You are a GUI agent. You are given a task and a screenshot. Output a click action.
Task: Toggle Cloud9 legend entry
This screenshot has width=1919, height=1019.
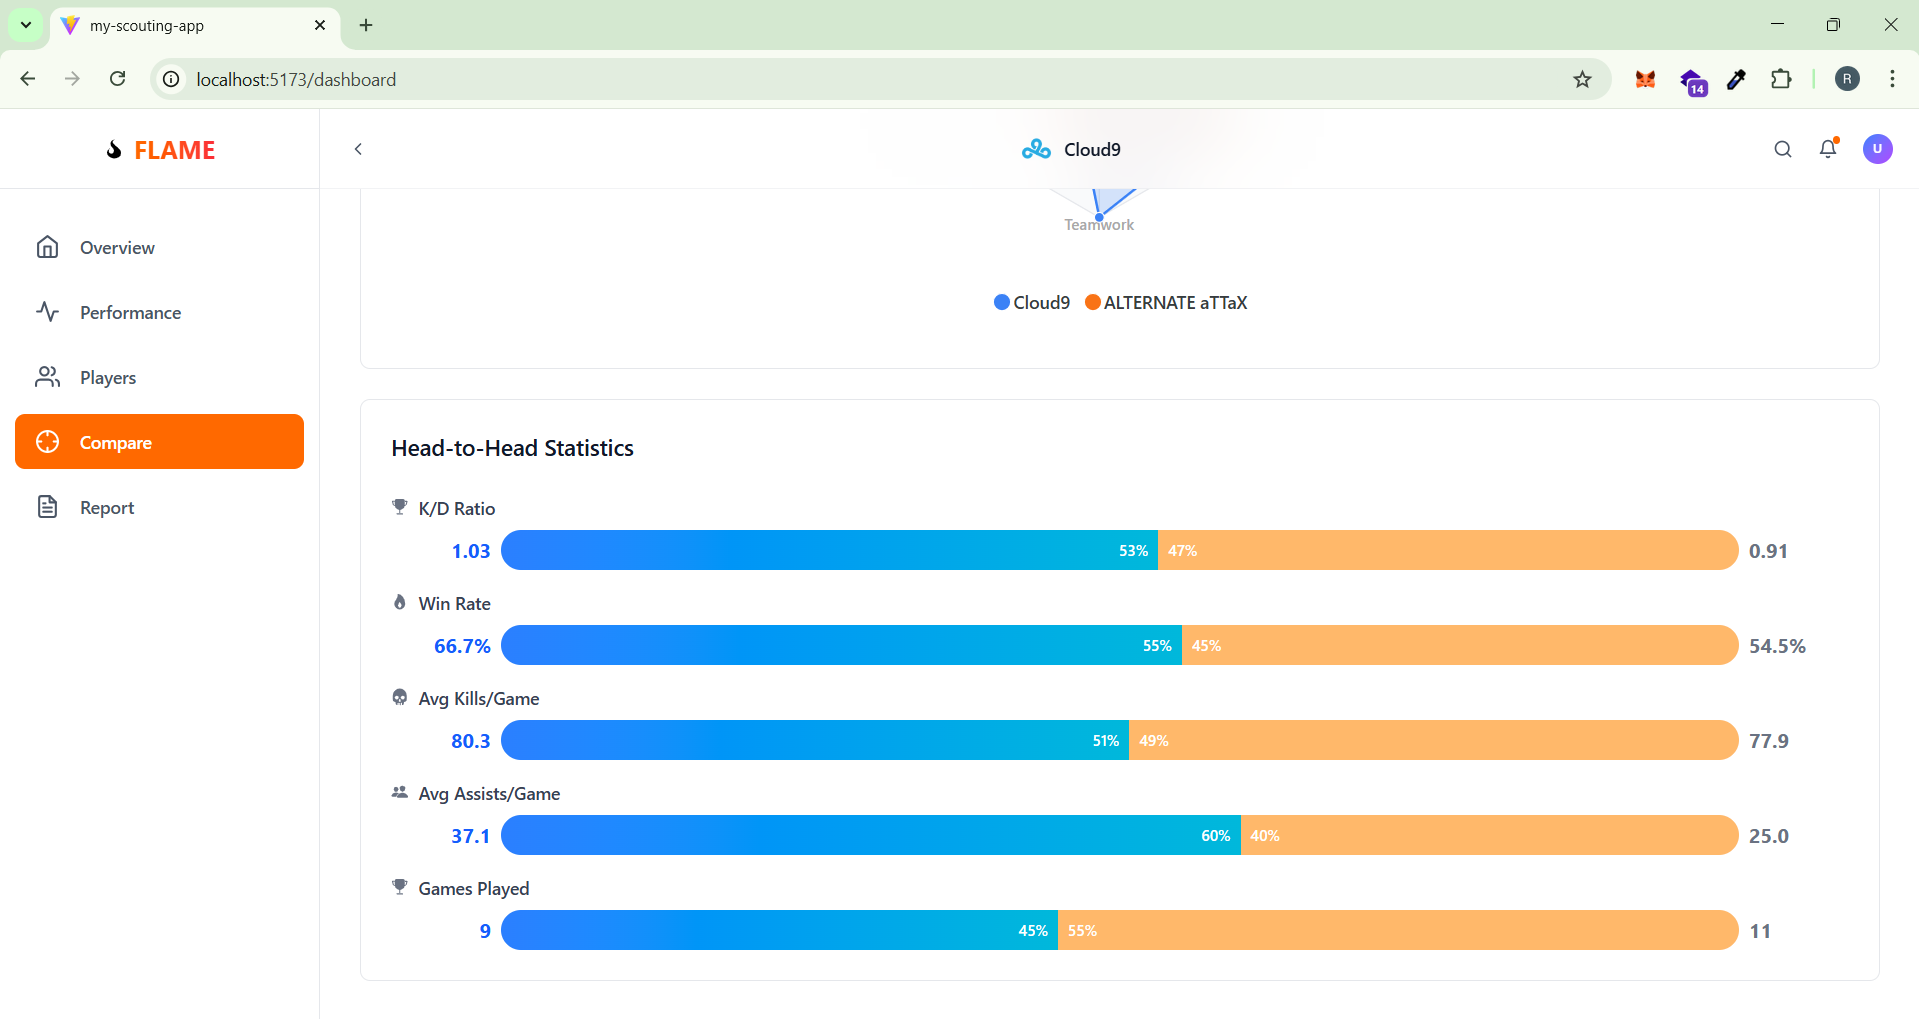[1032, 302]
